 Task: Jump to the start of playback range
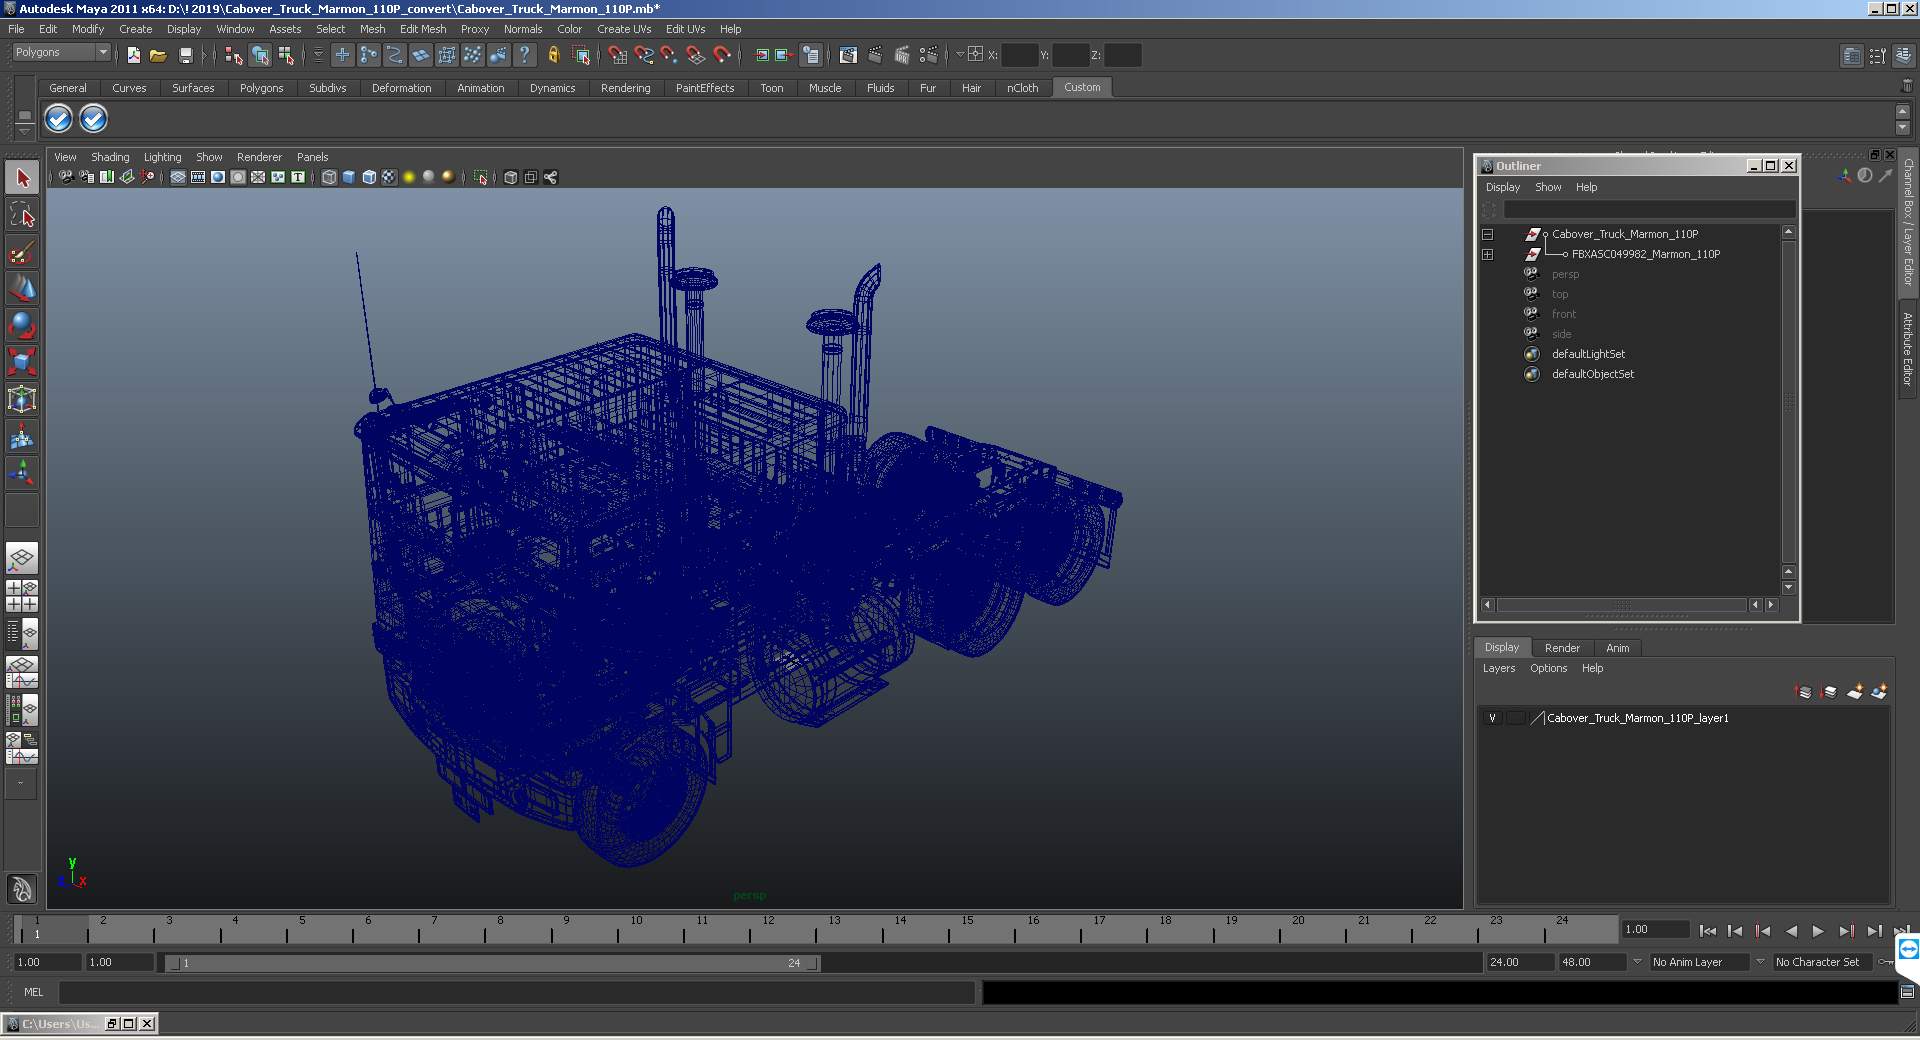pyautogui.click(x=1708, y=931)
